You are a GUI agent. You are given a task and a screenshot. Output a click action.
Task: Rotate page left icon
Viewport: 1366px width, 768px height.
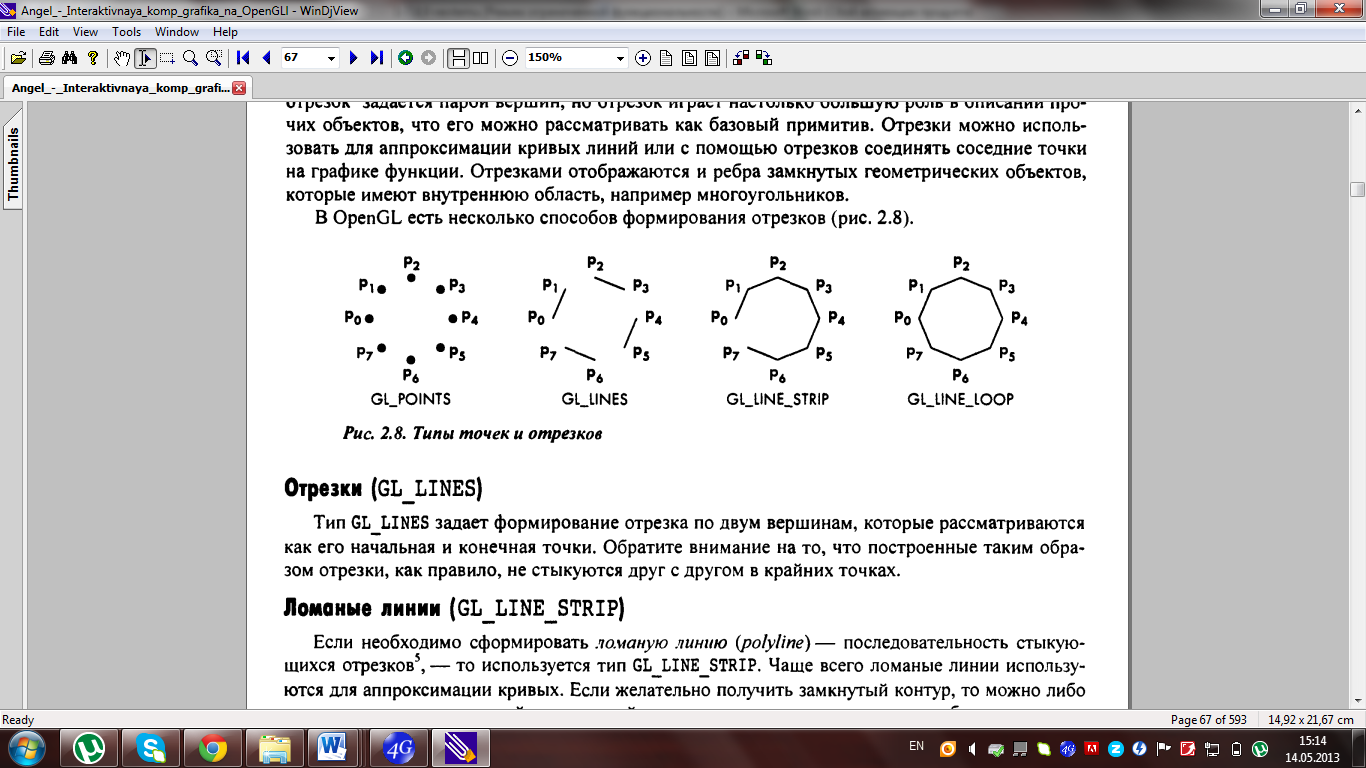pyautogui.click(x=741, y=58)
